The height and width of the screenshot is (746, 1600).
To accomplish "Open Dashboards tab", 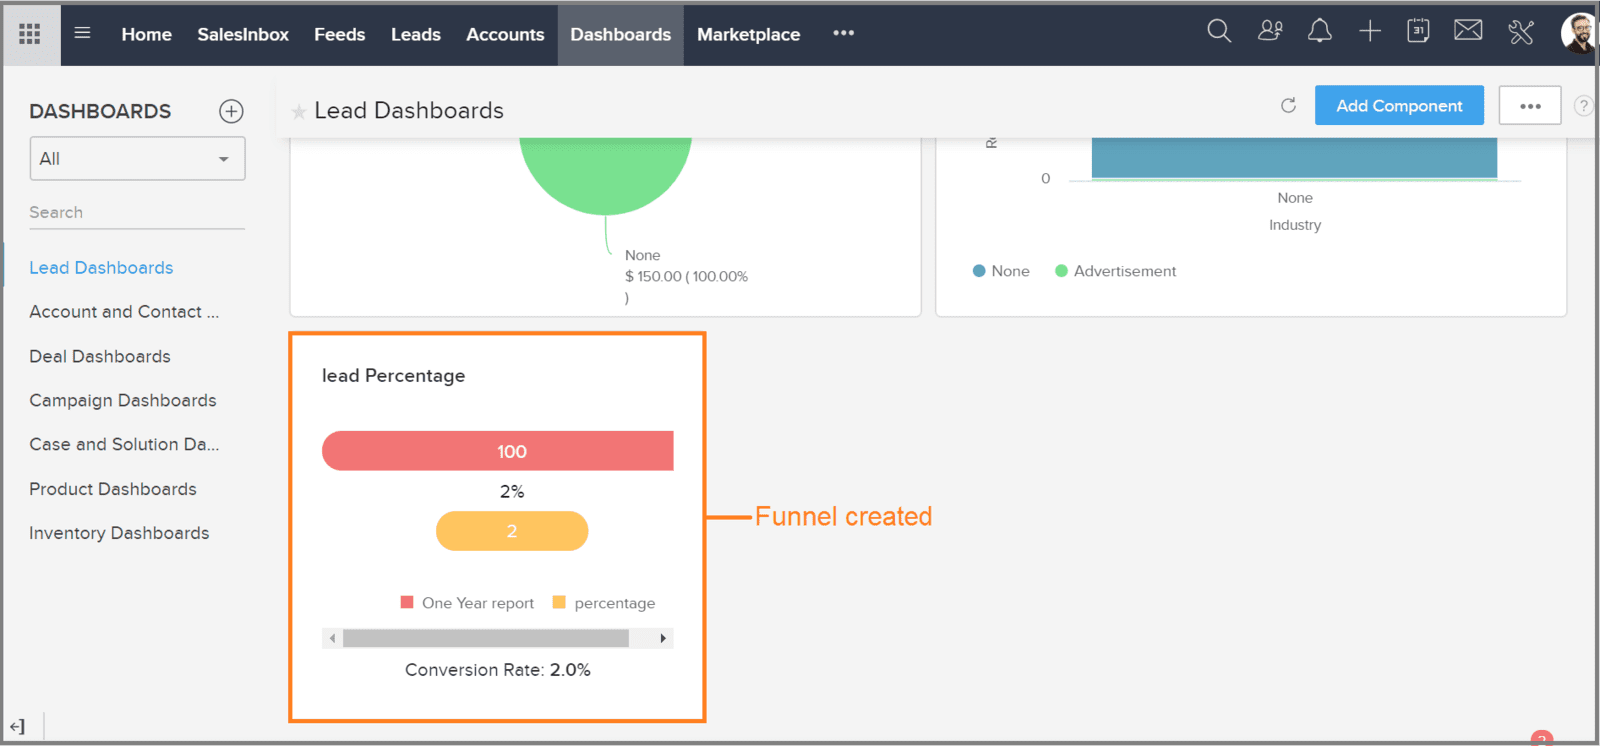I will click(621, 34).
